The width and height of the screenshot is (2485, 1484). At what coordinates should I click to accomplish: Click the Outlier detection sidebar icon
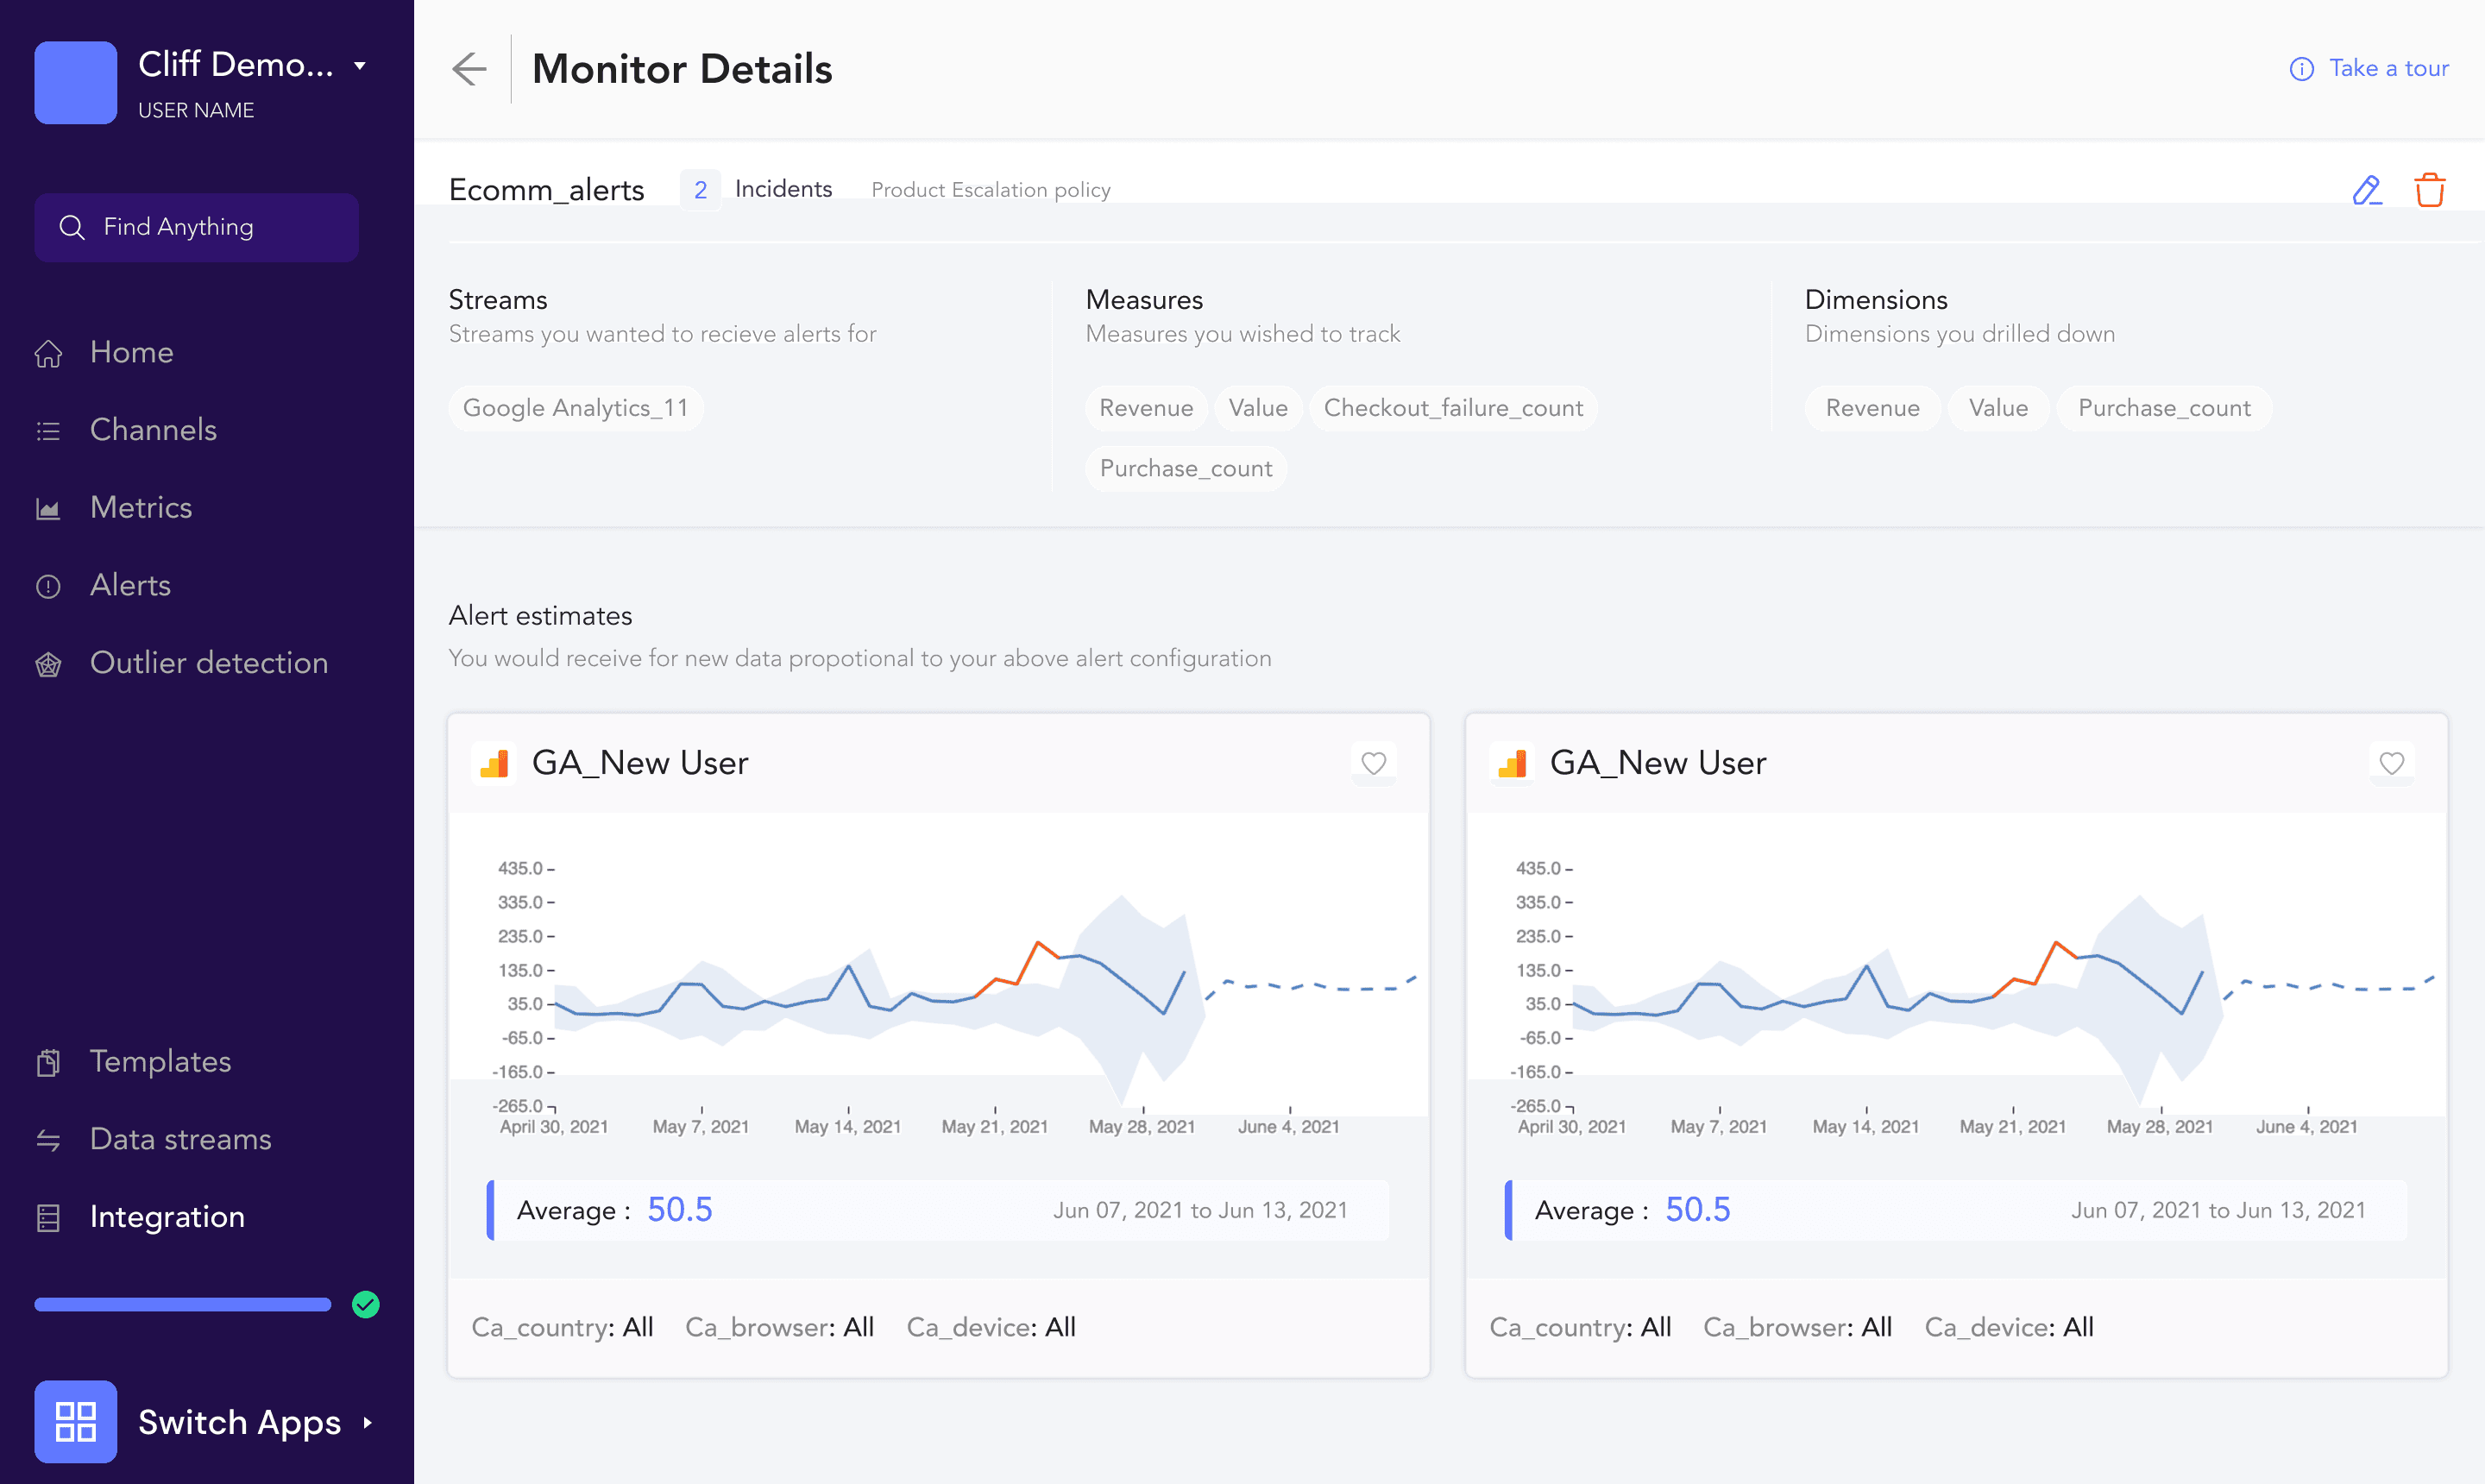[48, 664]
